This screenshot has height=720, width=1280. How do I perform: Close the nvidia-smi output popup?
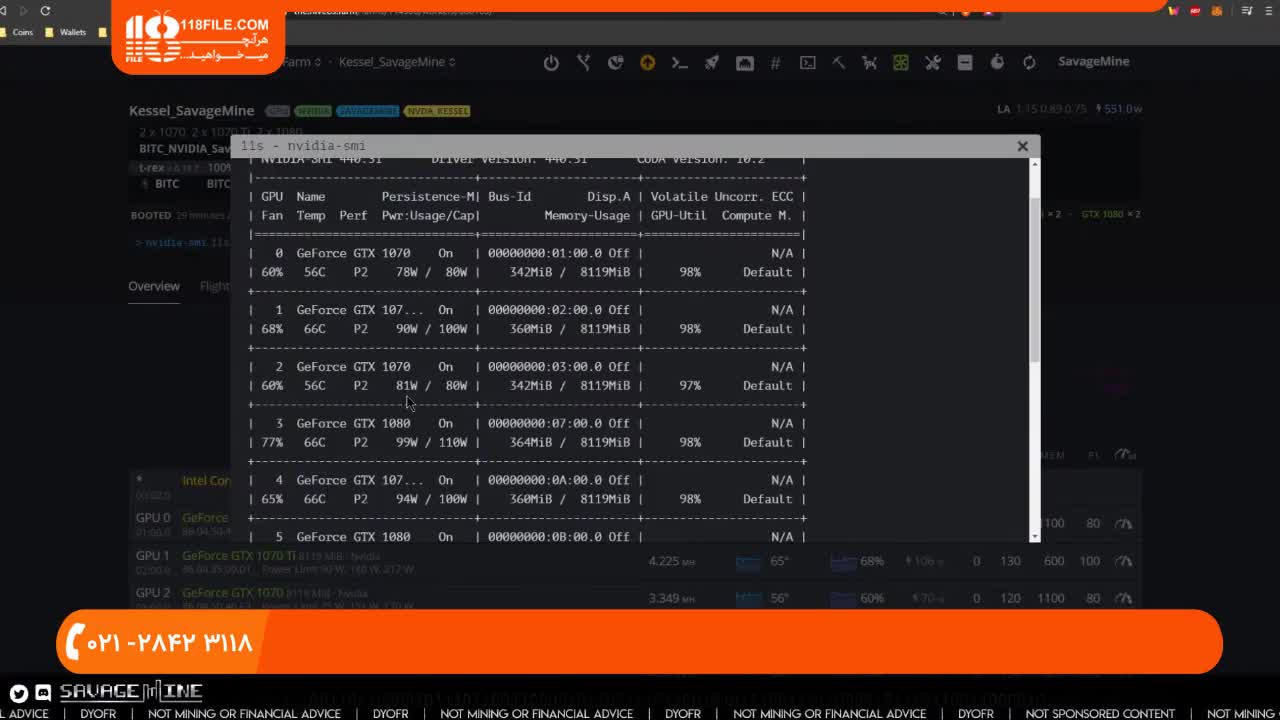click(1022, 146)
